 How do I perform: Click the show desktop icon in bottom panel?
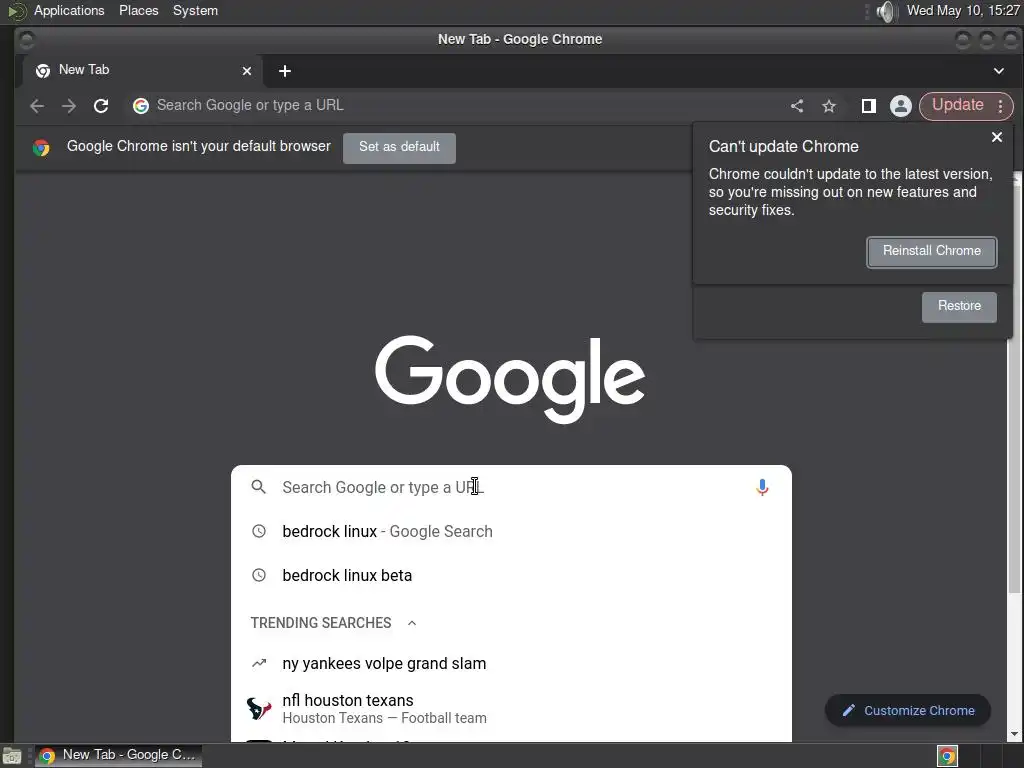(x=12, y=756)
